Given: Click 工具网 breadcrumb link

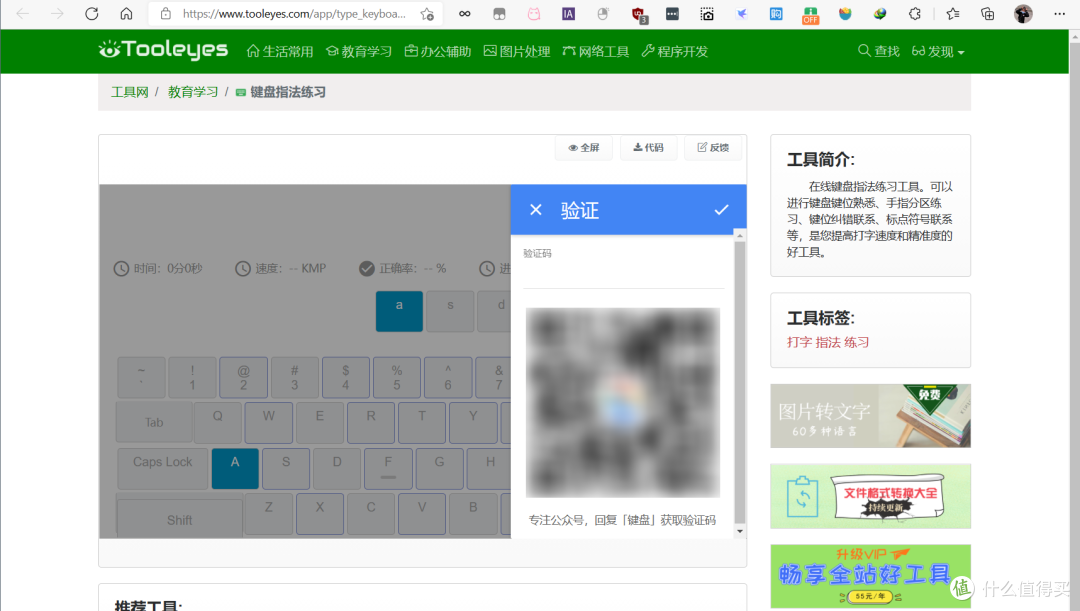Looking at the screenshot, I should click(129, 92).
